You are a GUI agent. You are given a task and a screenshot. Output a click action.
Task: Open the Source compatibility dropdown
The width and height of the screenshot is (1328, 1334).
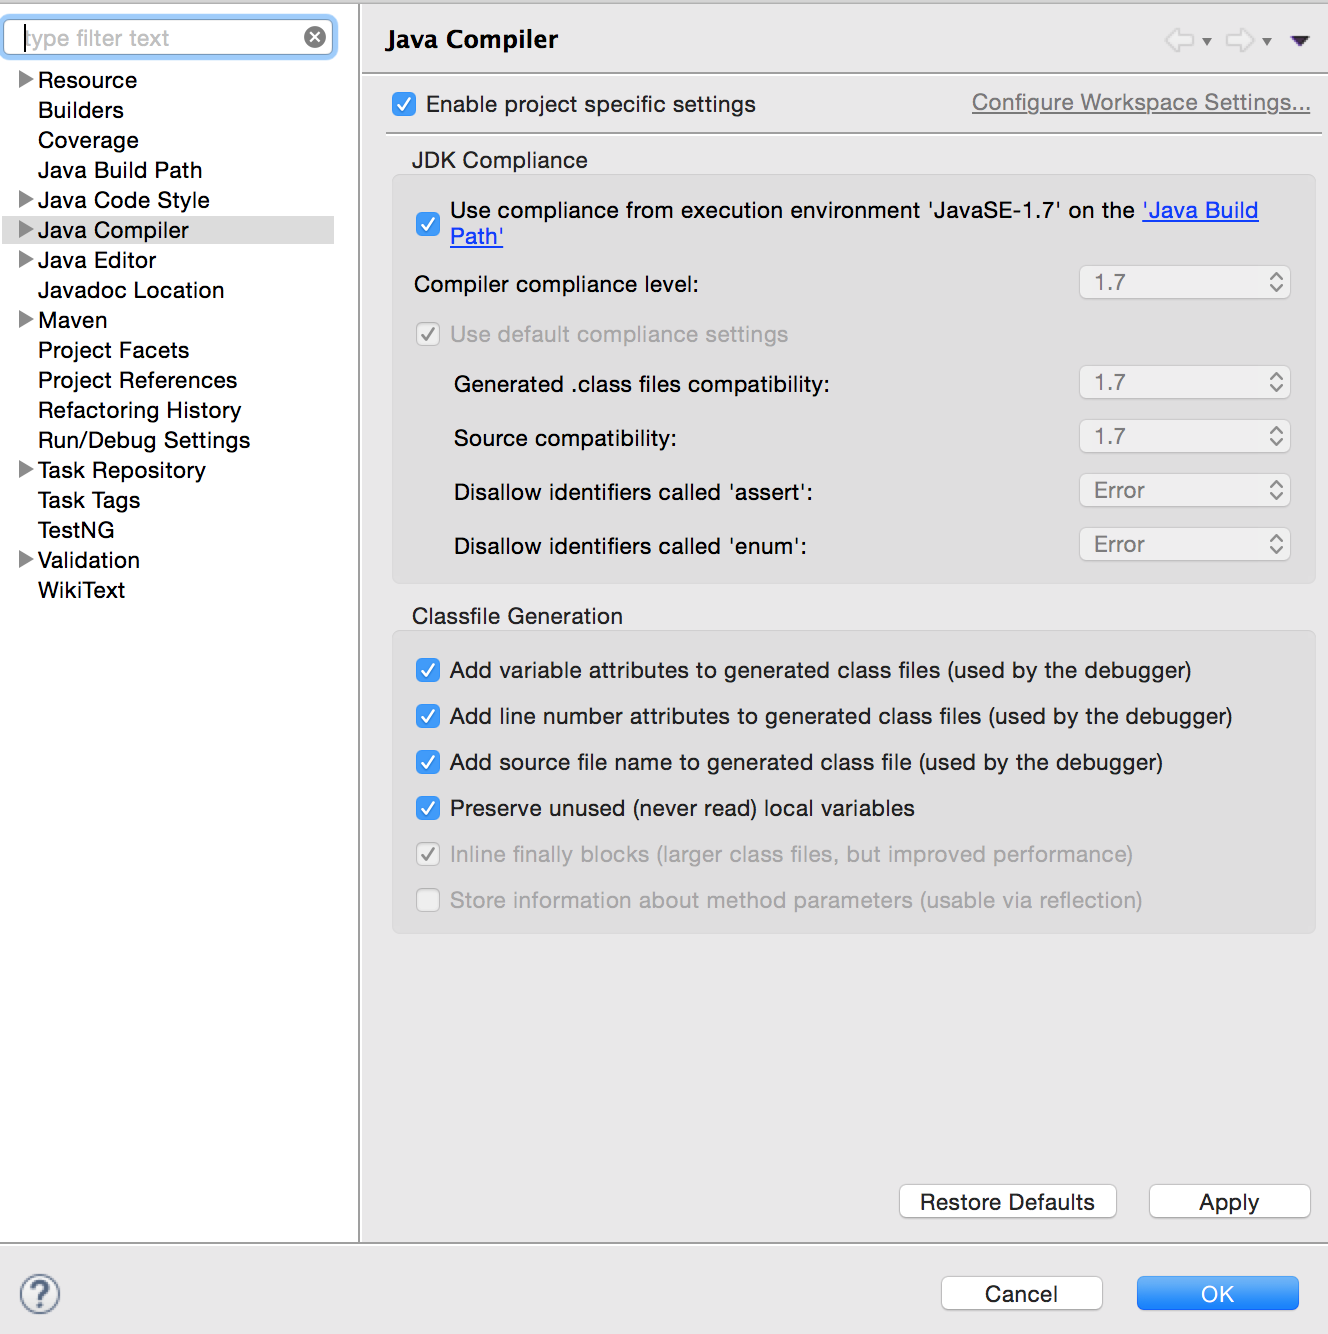point(1185,436)
